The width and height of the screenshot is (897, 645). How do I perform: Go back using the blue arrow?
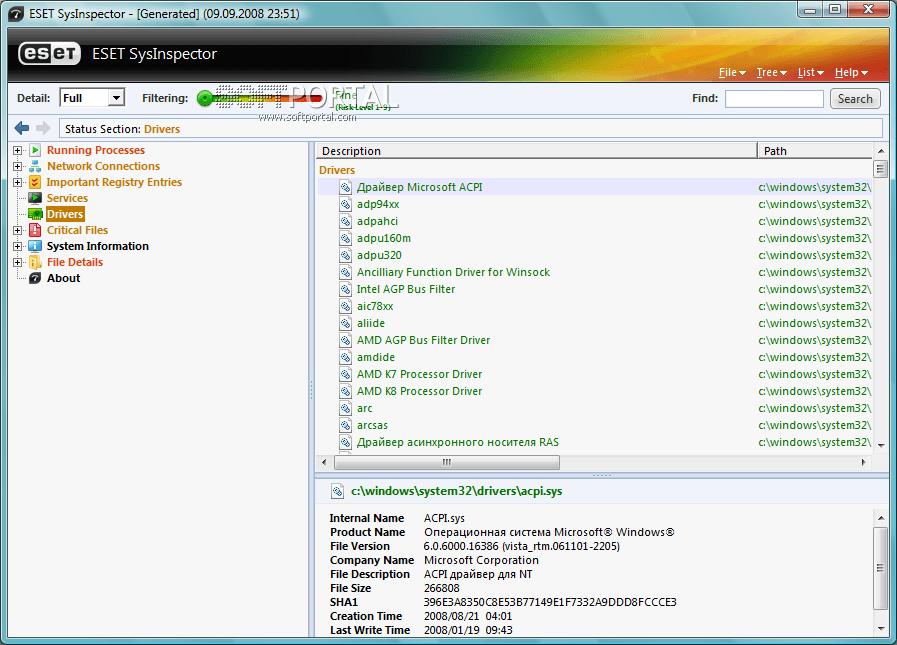point(22,128)
